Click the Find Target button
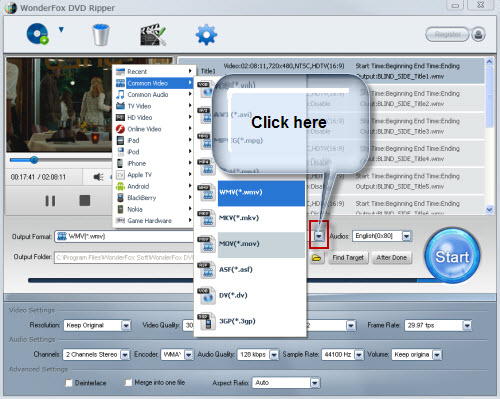This screenshot has height=399, width=500. pos(348,257)
